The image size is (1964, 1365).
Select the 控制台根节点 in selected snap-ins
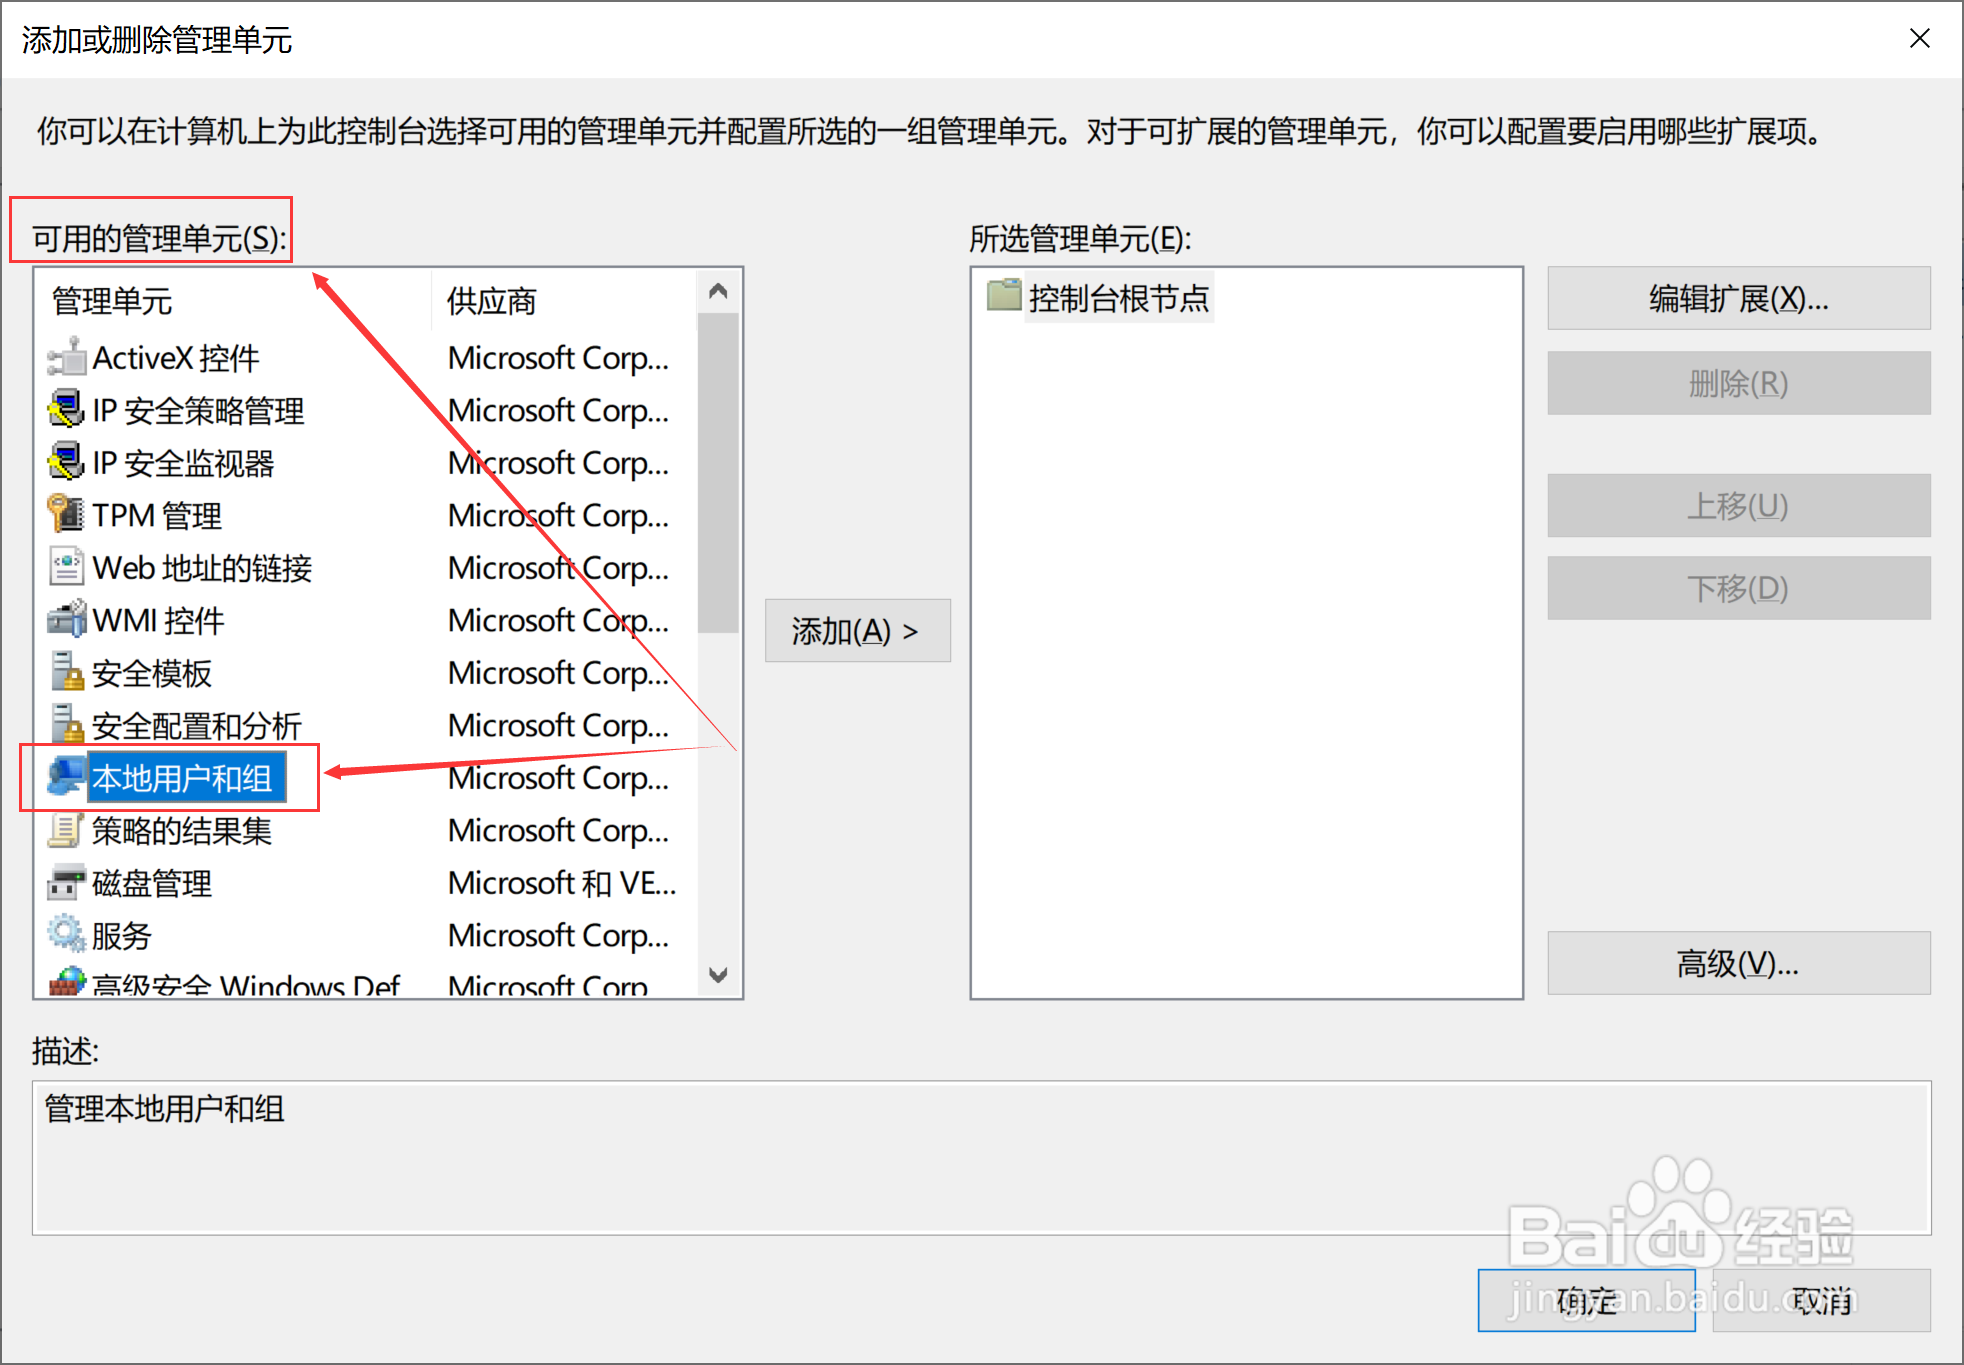[1117, 297]
